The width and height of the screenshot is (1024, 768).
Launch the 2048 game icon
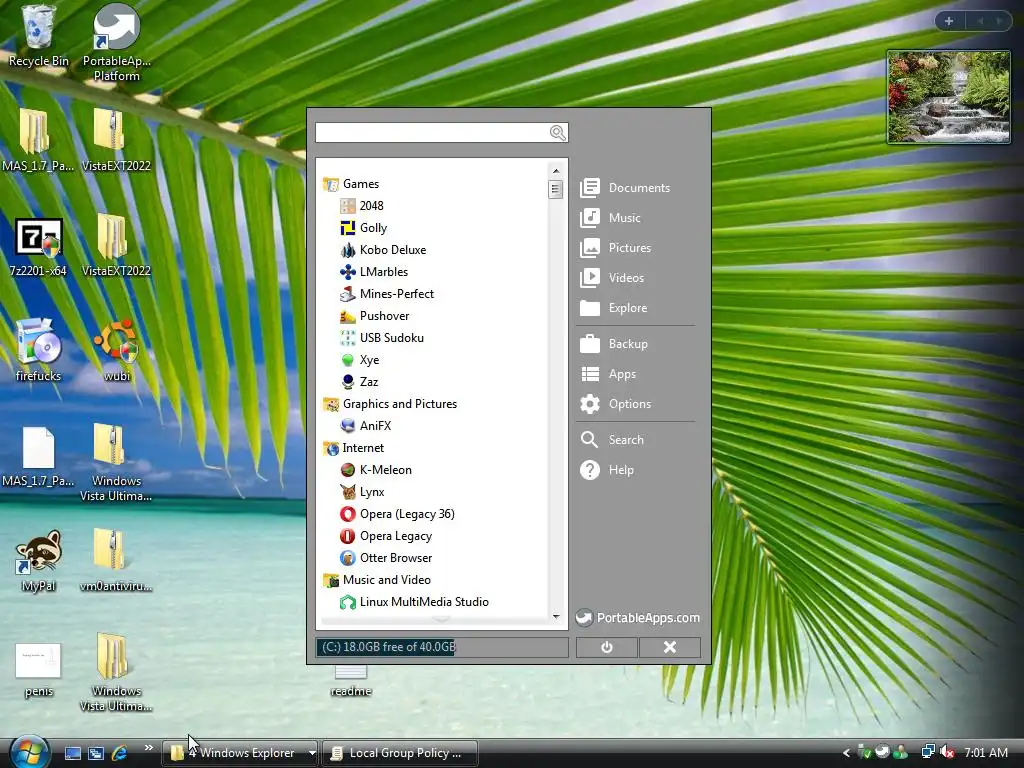(361, 206)
